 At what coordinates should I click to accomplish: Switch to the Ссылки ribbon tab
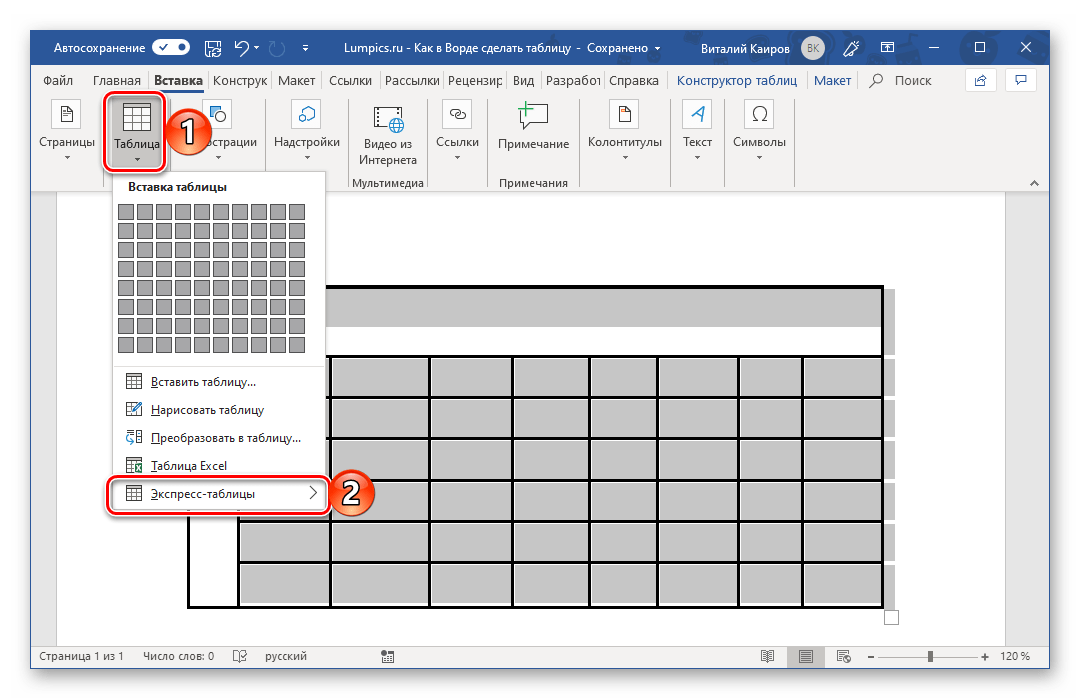(x=350, y=81)
